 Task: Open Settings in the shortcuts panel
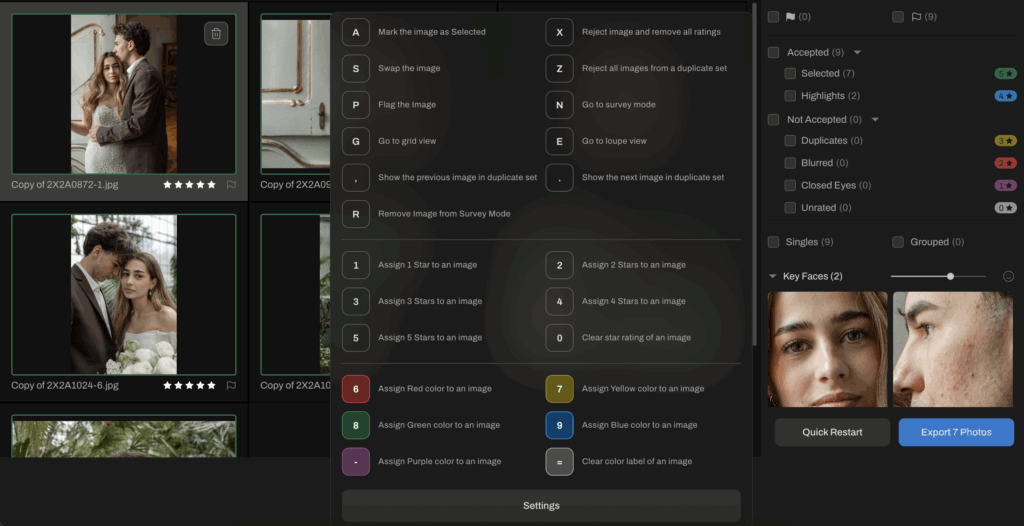[541, 506]
